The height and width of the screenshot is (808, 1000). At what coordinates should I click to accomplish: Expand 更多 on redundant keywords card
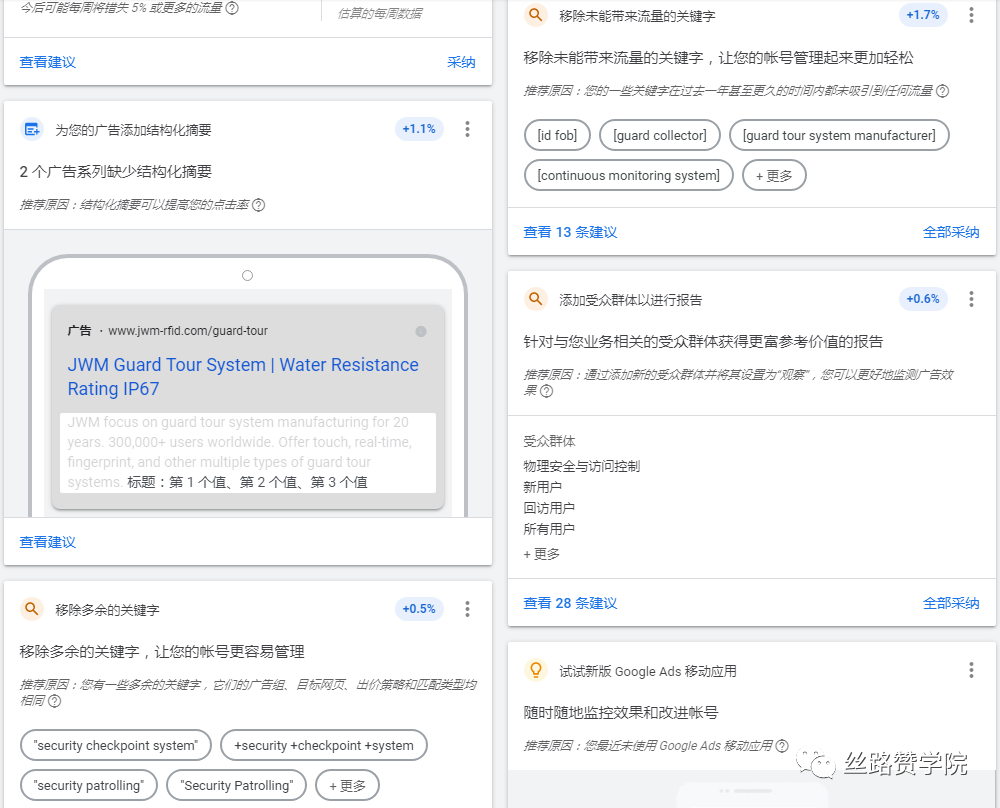point(347,785)
